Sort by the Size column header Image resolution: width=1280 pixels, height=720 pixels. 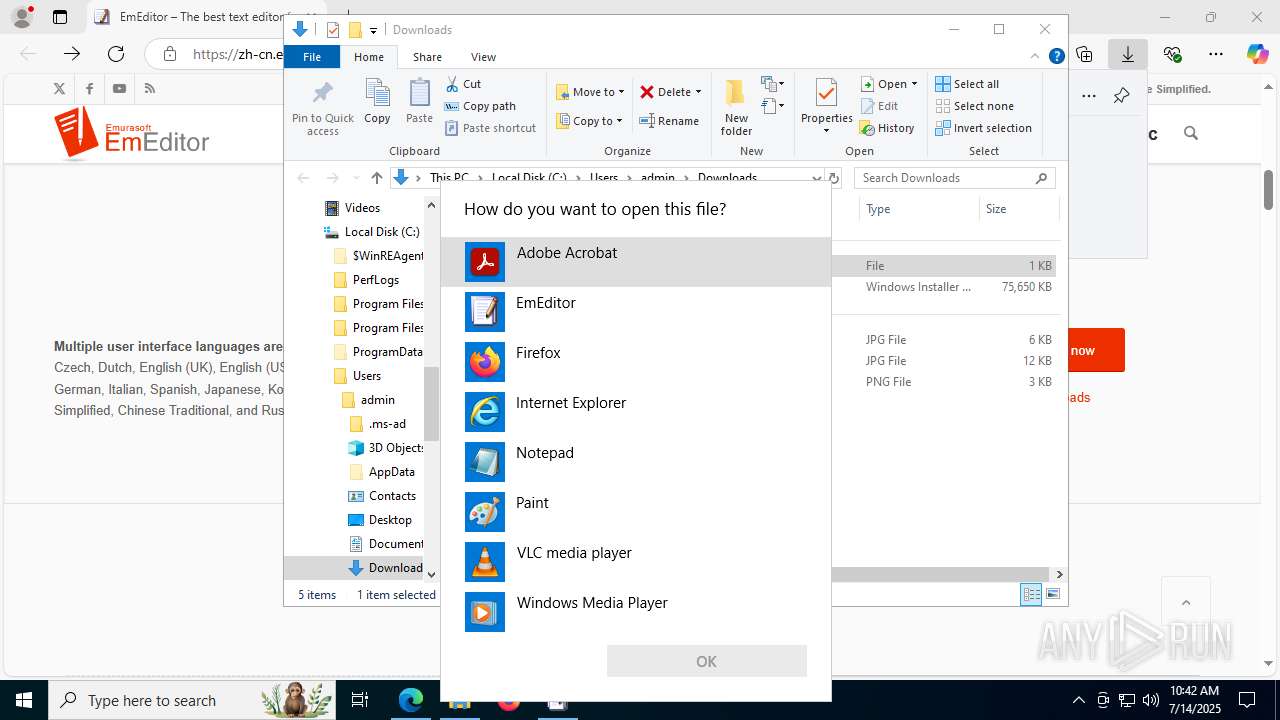[x=1017, y=209]
